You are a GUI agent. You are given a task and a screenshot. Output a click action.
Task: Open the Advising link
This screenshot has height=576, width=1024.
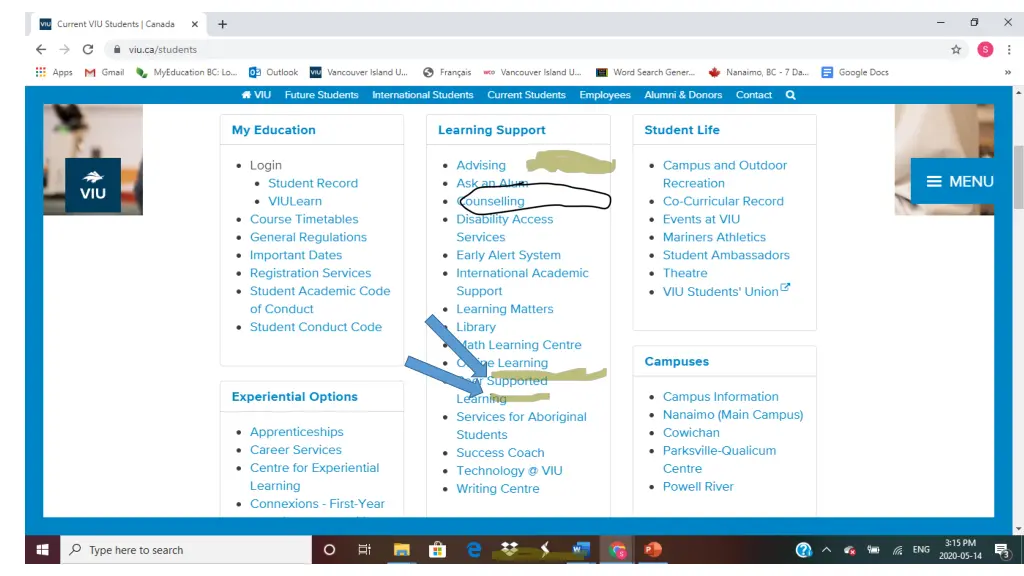[x=481, y=165]
